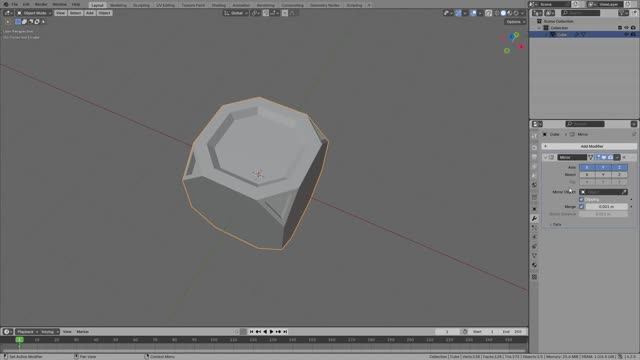
Task: Open the Object Mode dropdown
Action: point(34,13)
